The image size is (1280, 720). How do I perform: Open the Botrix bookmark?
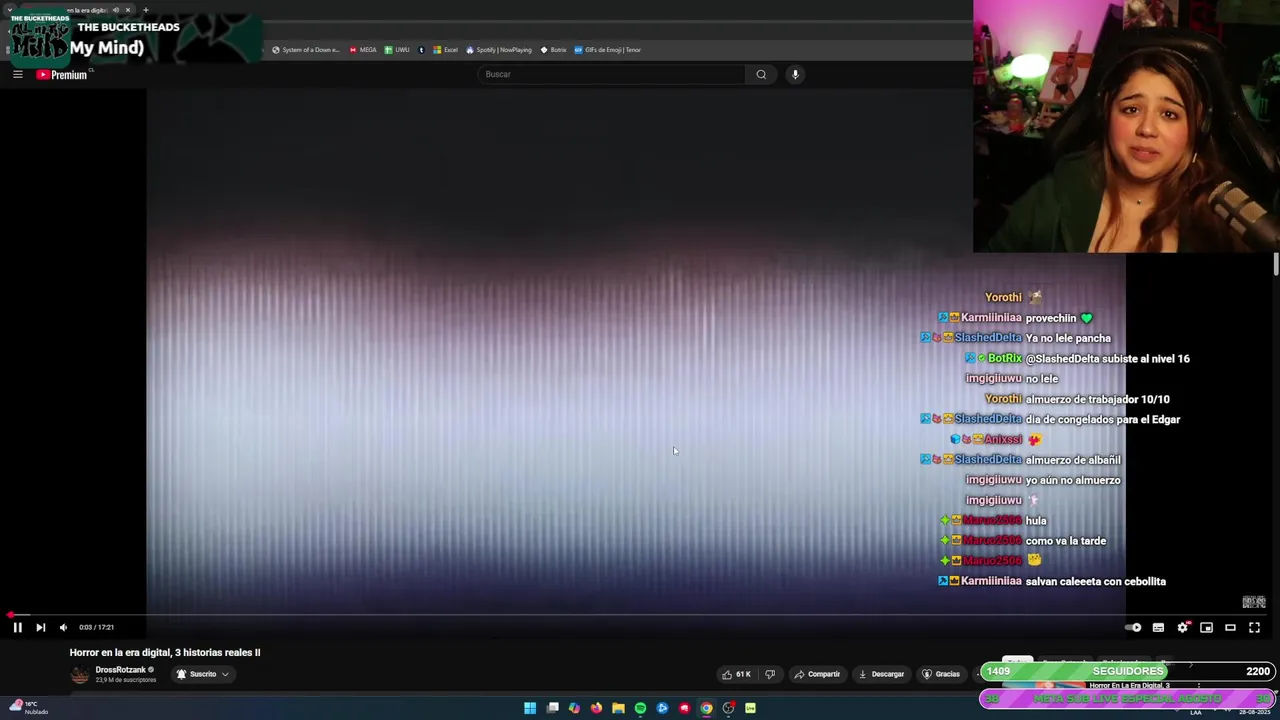click(x=553, y=50)
